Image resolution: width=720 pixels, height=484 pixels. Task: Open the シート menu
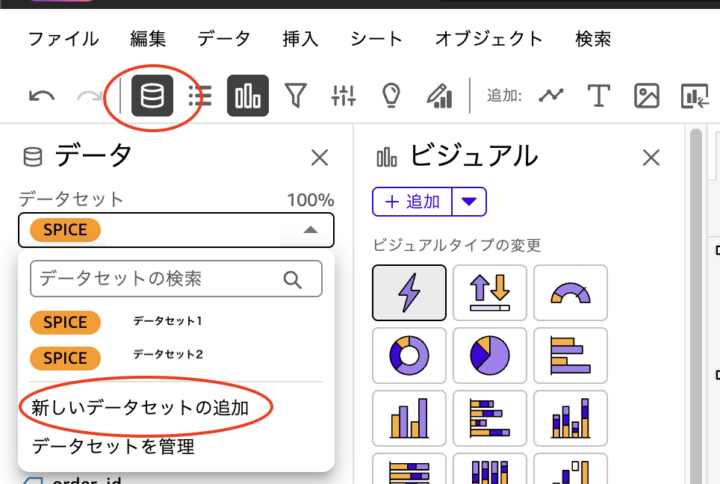point(376,39)
